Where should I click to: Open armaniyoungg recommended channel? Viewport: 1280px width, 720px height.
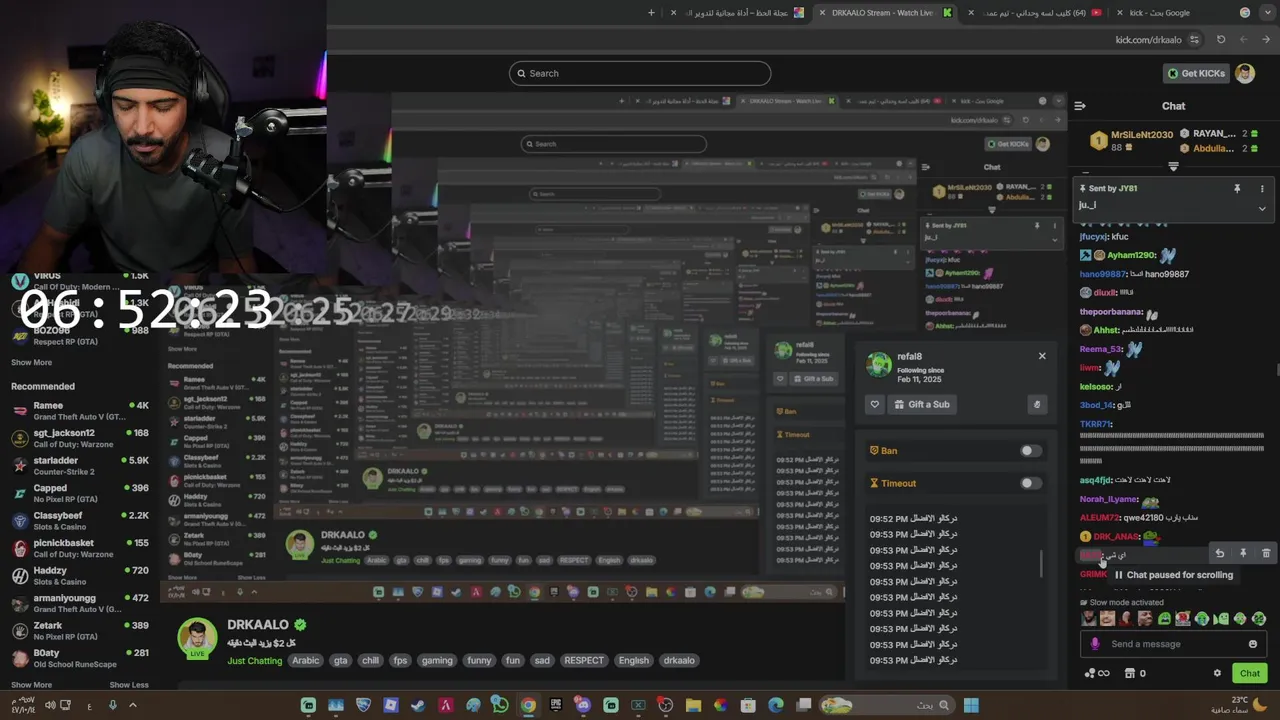point(80,603)
